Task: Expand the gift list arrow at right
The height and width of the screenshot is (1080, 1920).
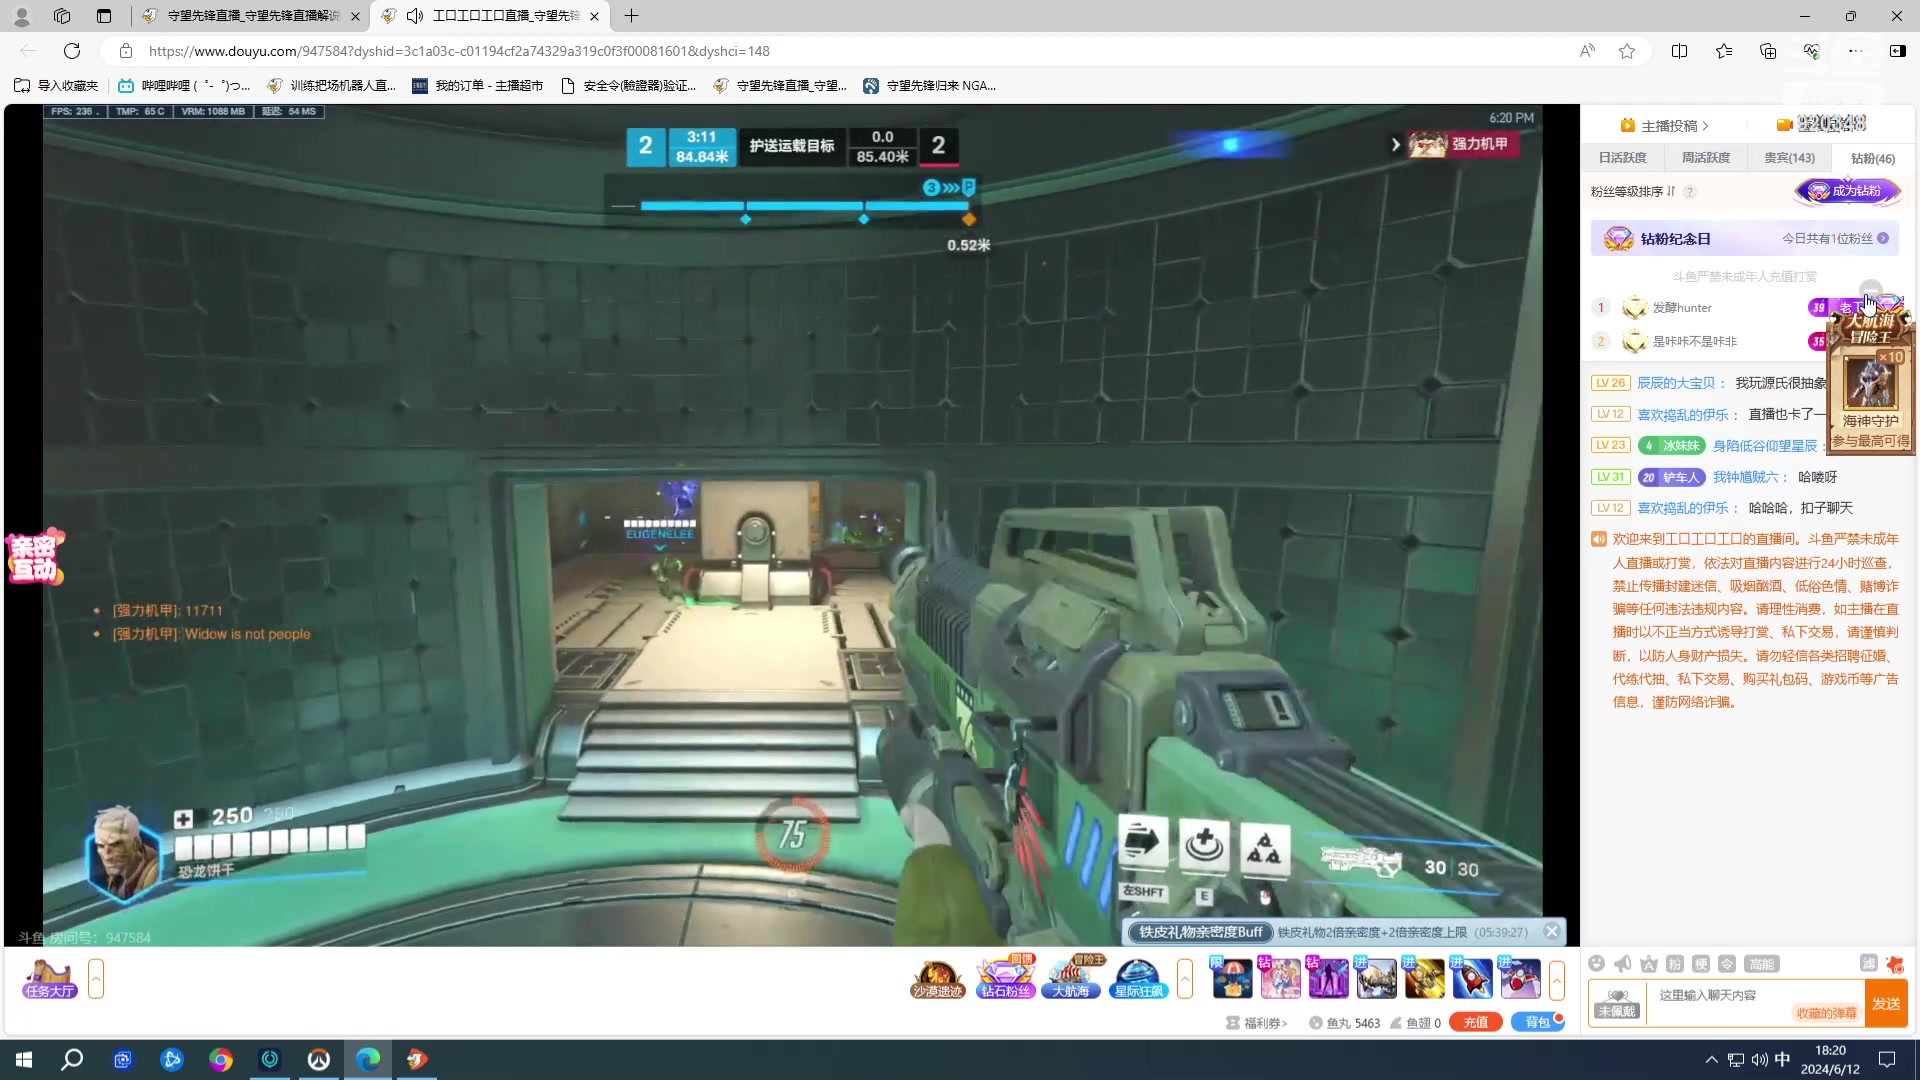Action: [x=1557, y=979]
